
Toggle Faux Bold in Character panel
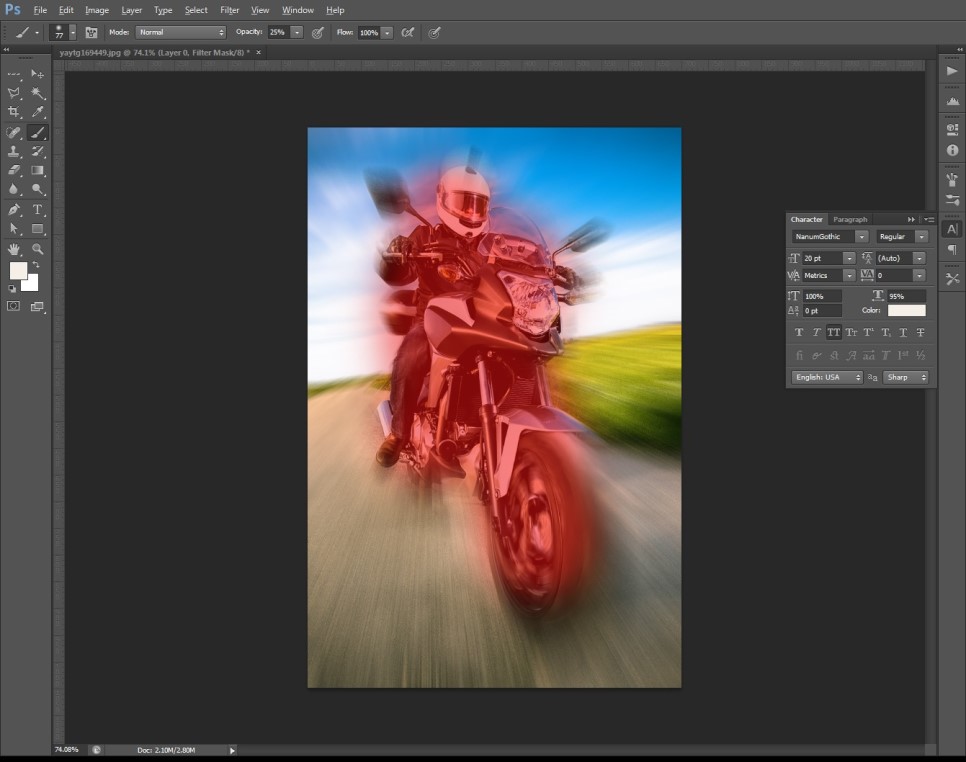tap(798, 332)
